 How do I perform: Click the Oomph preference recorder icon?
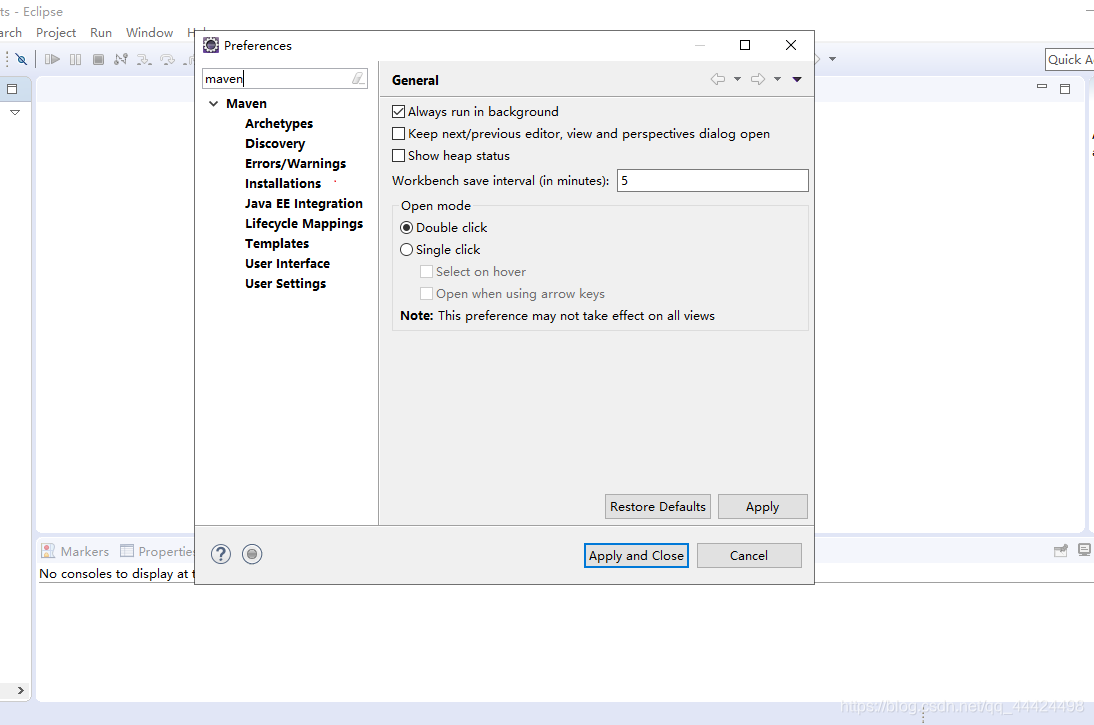(252, 554)
